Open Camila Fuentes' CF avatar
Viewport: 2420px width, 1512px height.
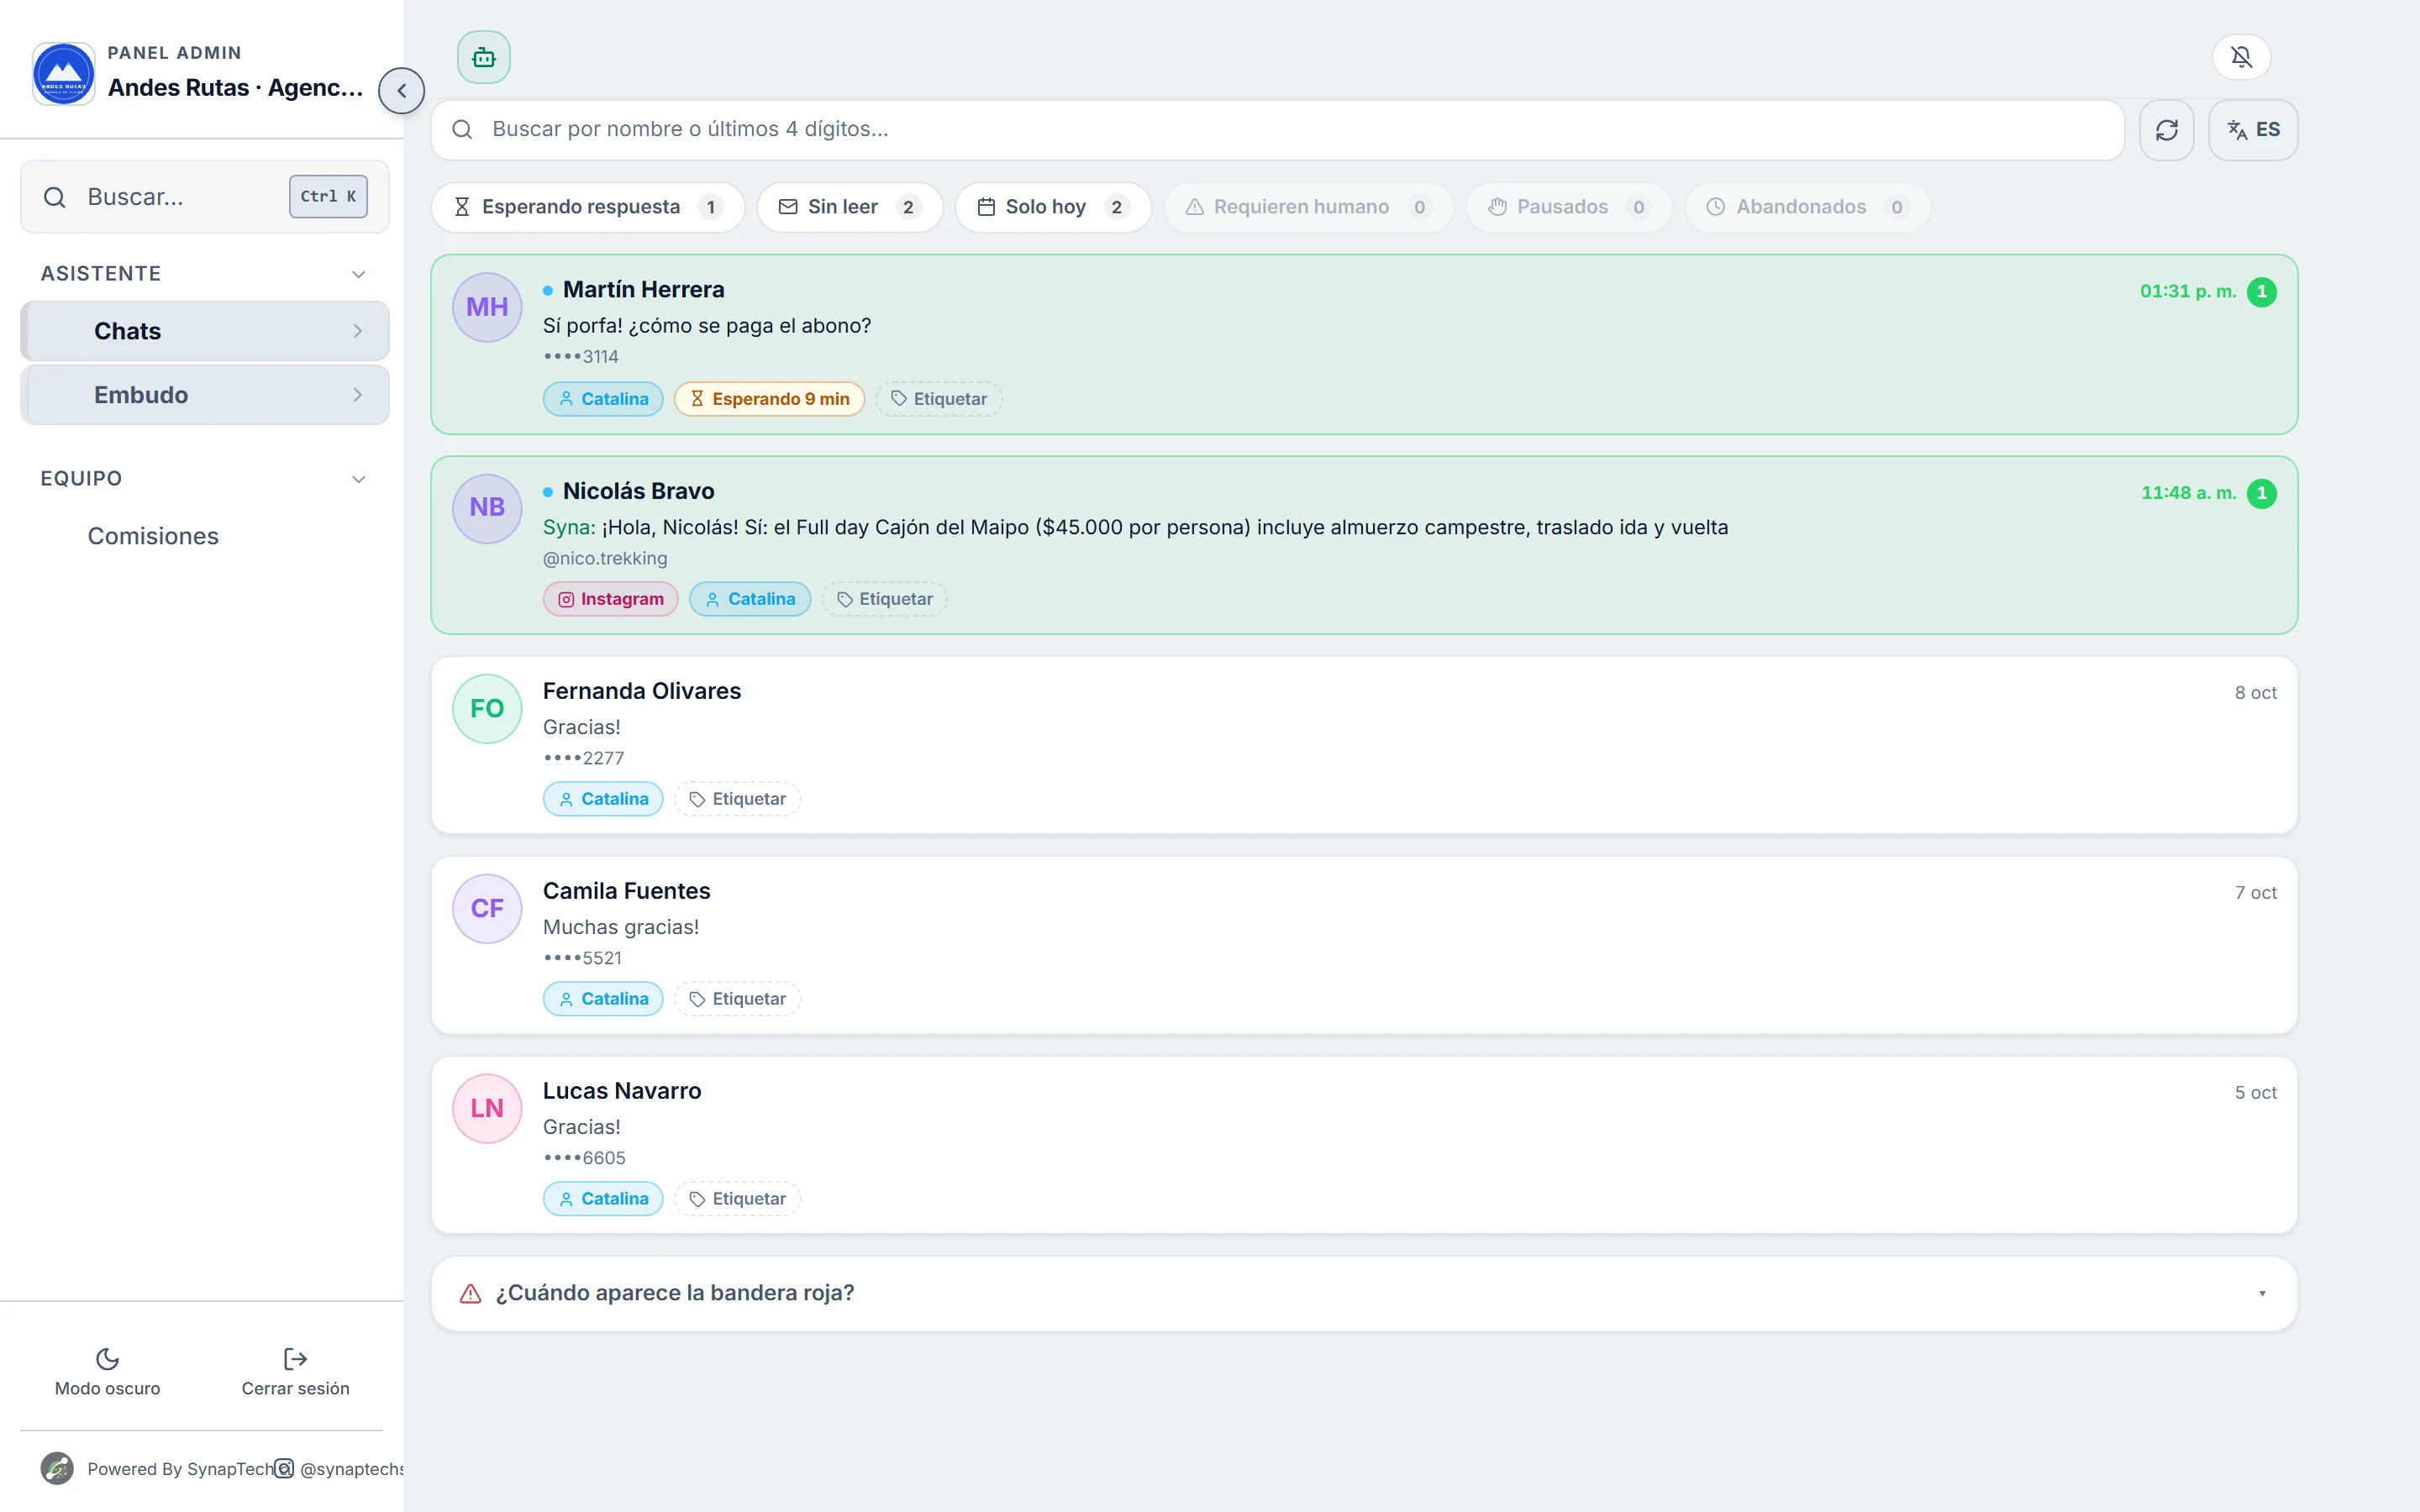[487, 909]
